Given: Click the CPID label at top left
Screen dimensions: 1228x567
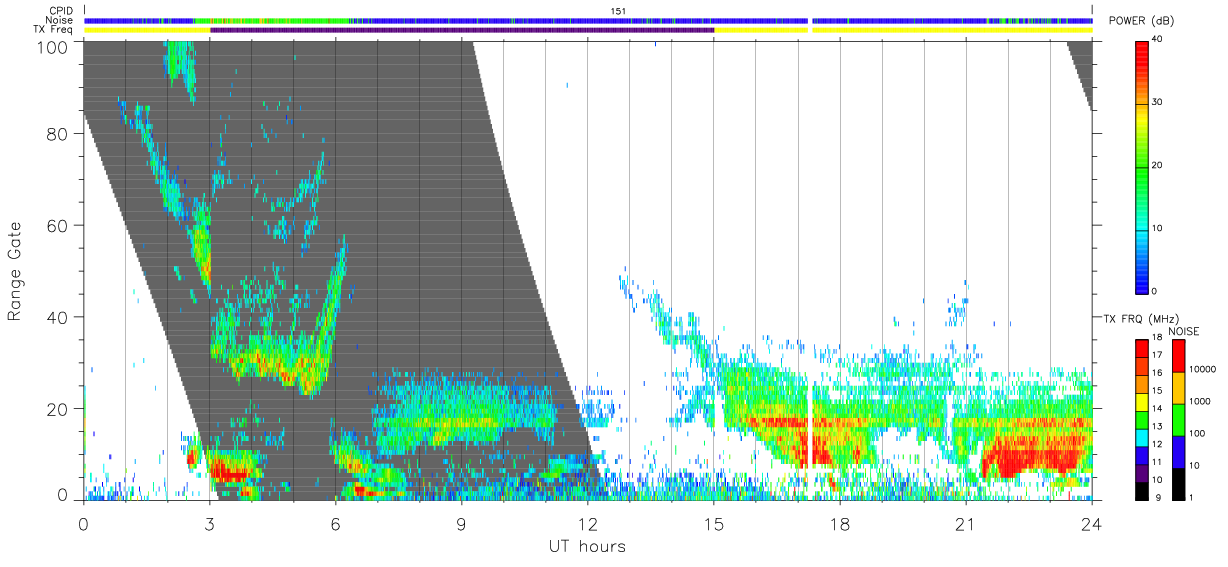Looking at the screenshot, I should pyautogui.click(x=62, y=11).
